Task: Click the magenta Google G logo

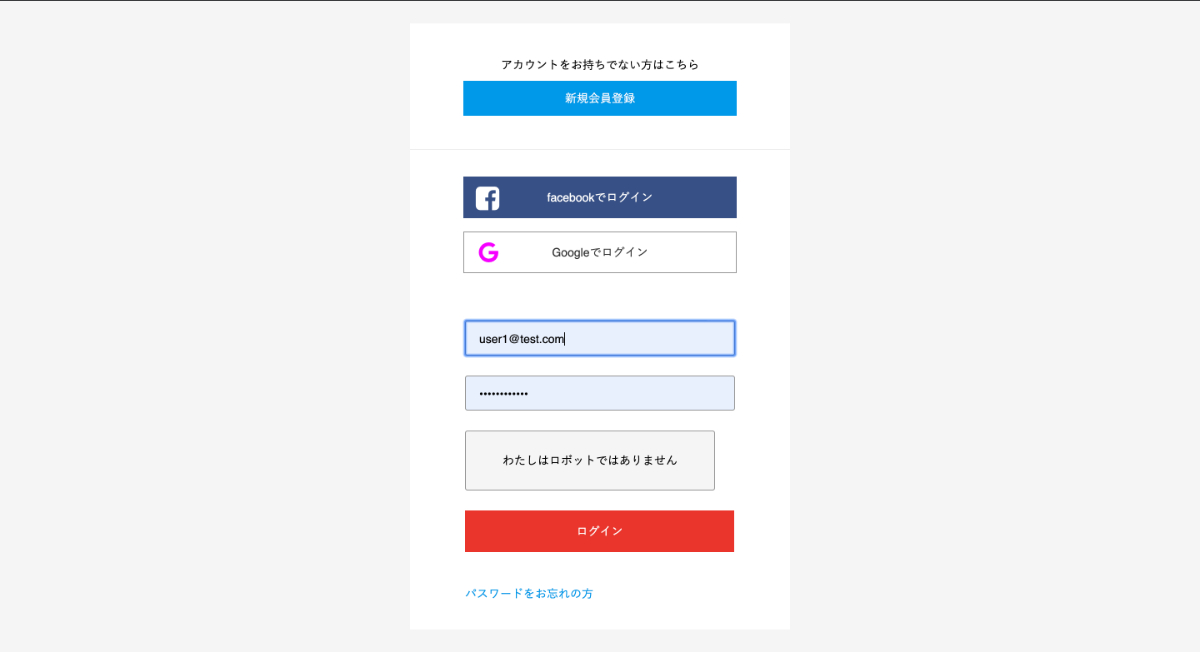Action: tap(488, 252)
